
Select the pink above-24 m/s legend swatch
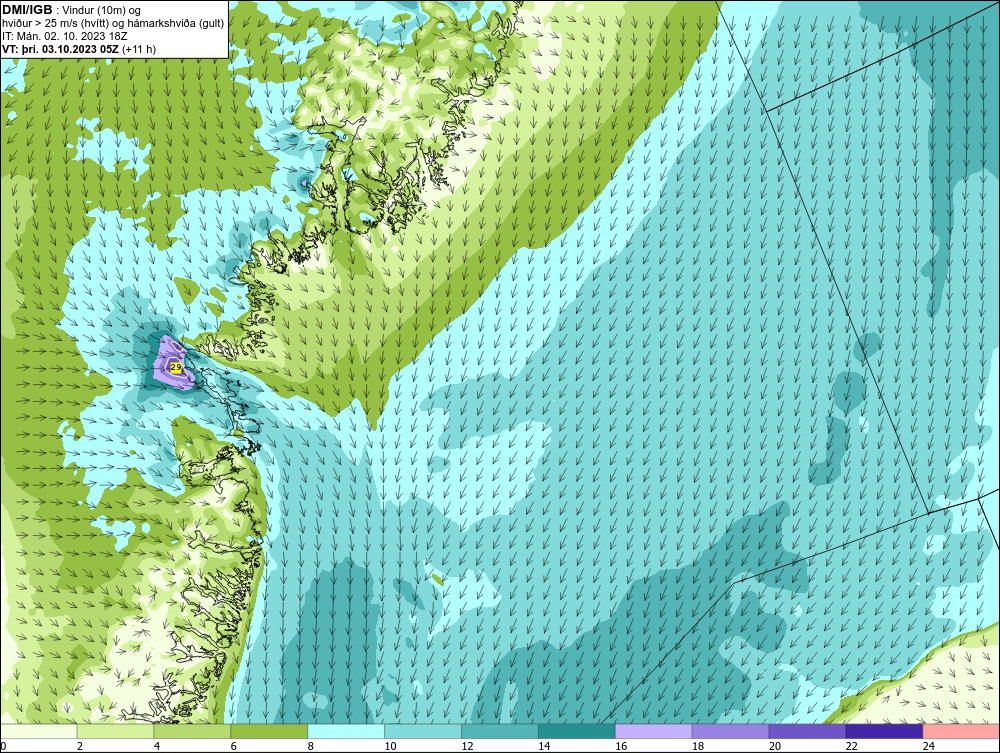click(961, 731)
